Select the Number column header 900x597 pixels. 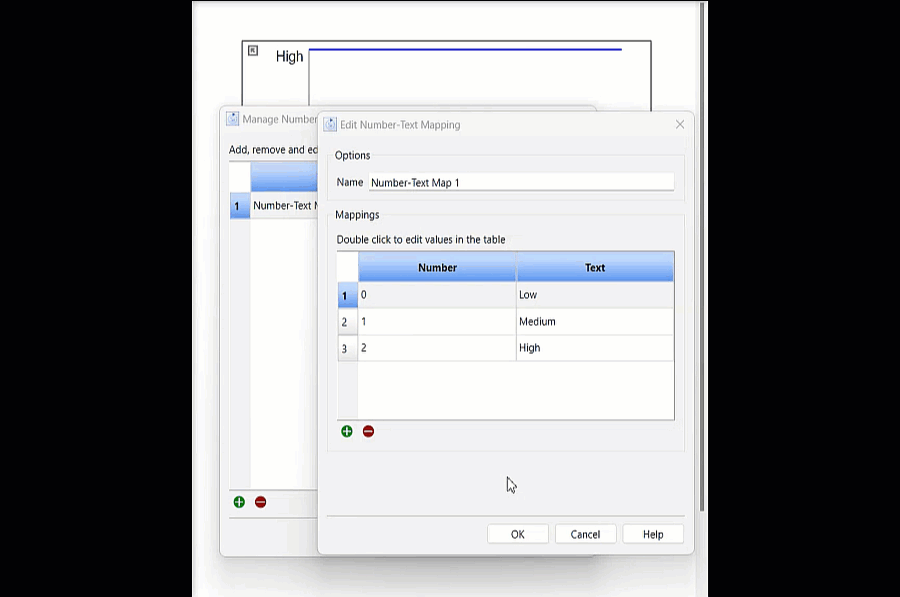pyautogui.click(x=437, y=268)
